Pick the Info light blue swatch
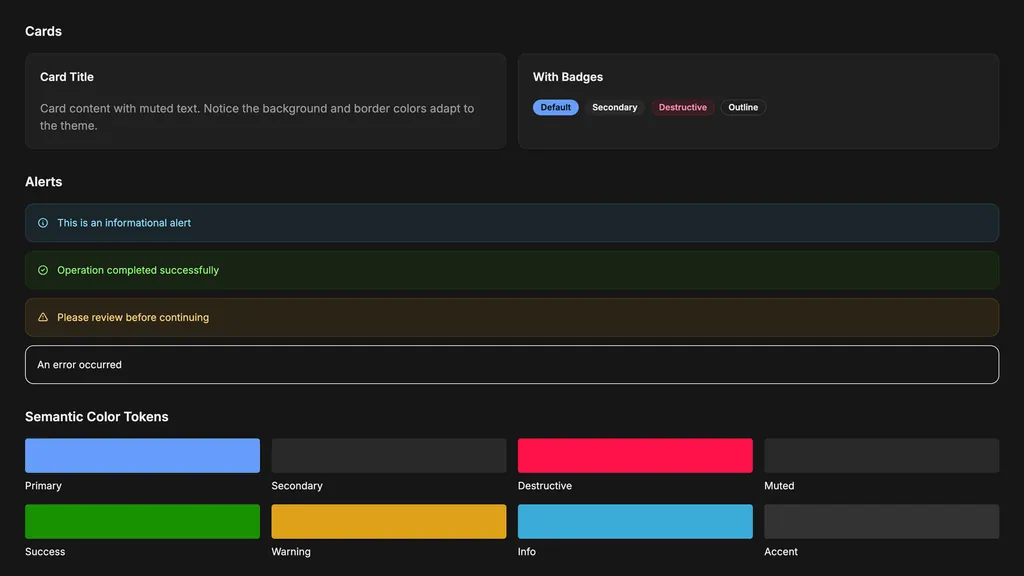 [635, 521]
